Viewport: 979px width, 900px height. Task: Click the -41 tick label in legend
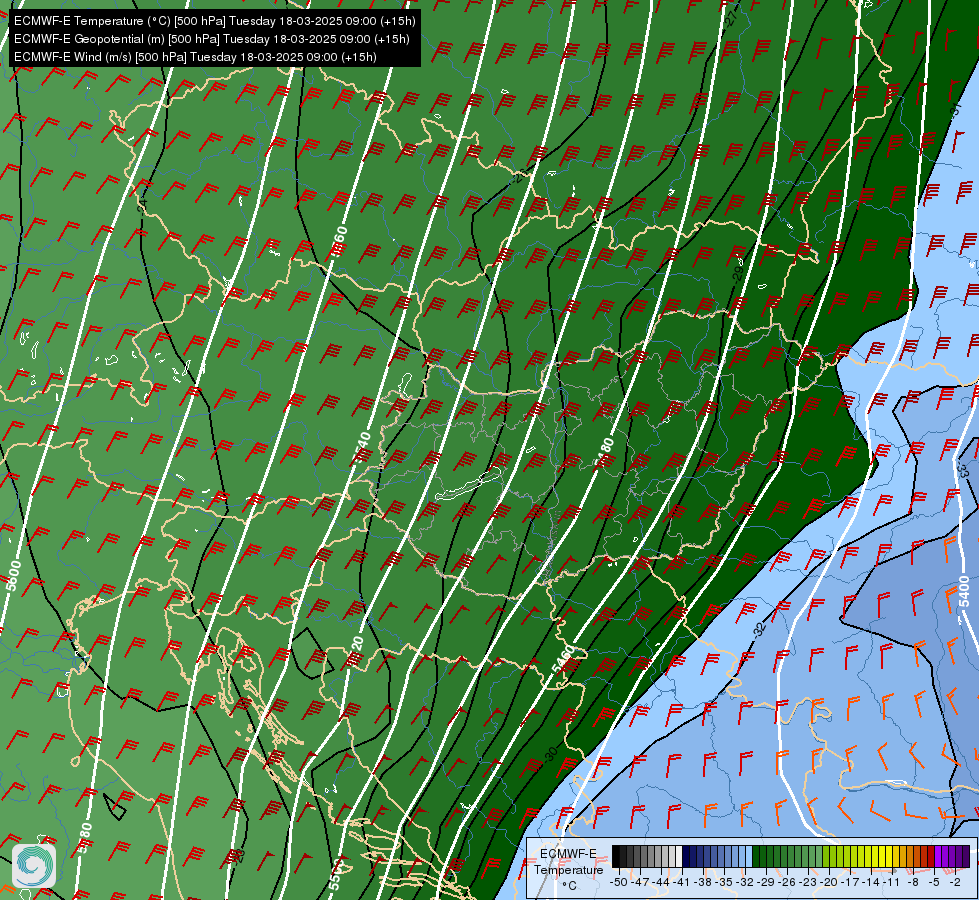click(681, 882)
